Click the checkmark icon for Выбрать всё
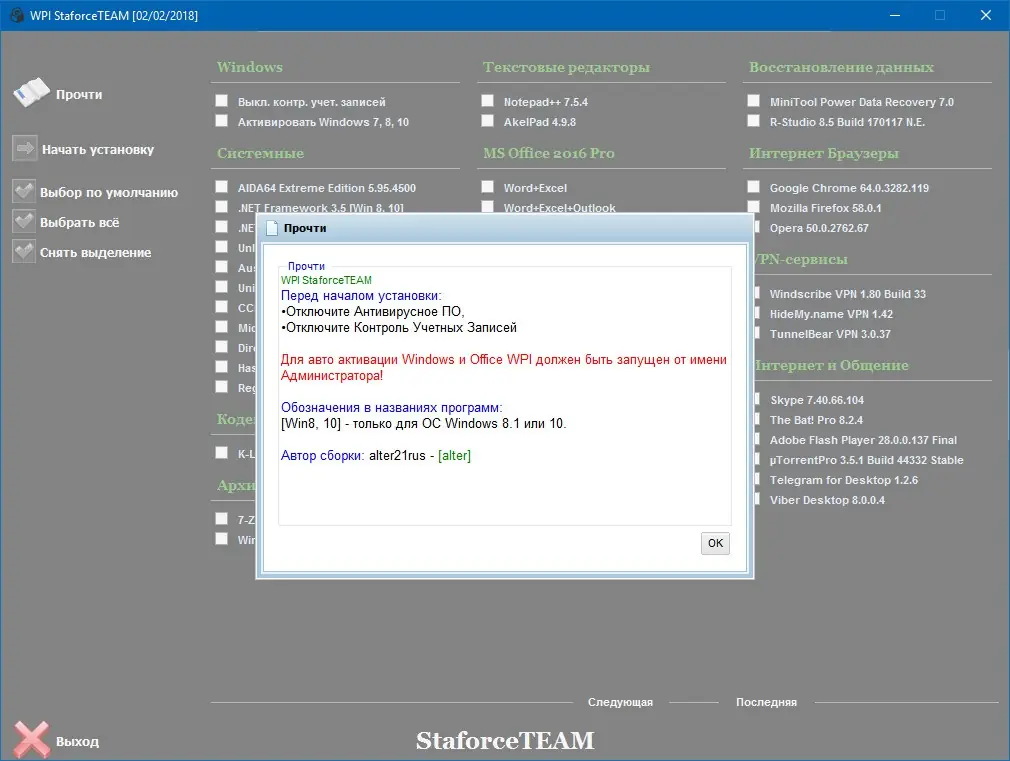Screen dimensions: 1010x761 click(x=24, y=222)
